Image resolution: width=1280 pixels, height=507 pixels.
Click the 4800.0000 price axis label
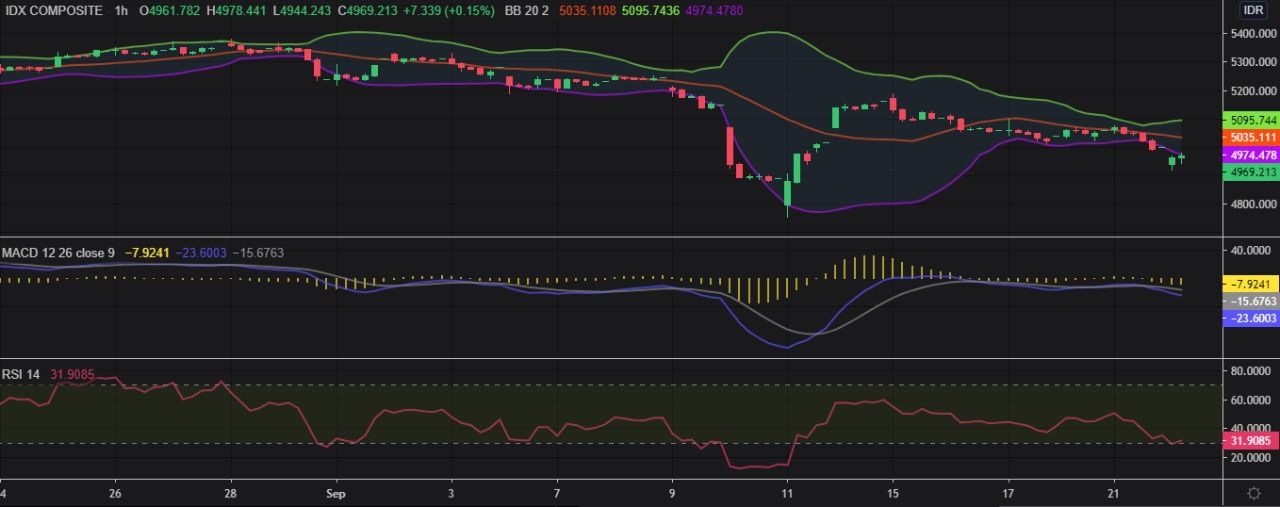1256,205
